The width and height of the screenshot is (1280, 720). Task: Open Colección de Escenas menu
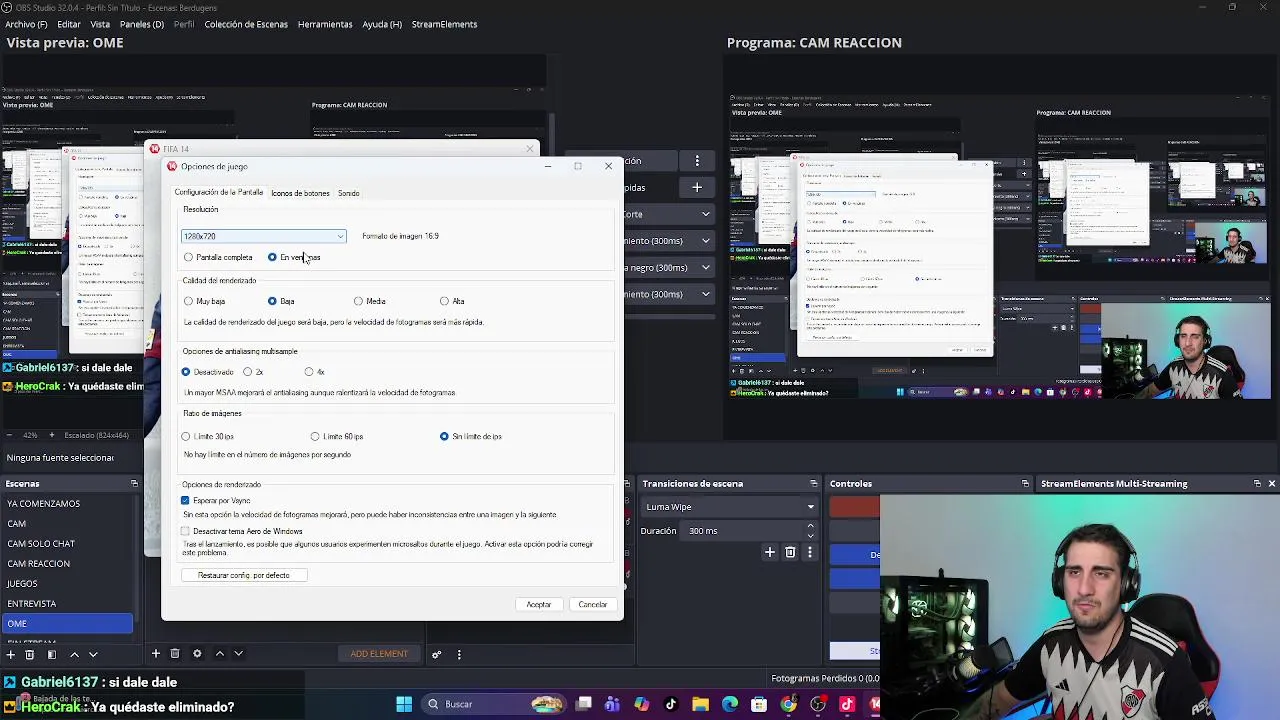pos(246,24)
